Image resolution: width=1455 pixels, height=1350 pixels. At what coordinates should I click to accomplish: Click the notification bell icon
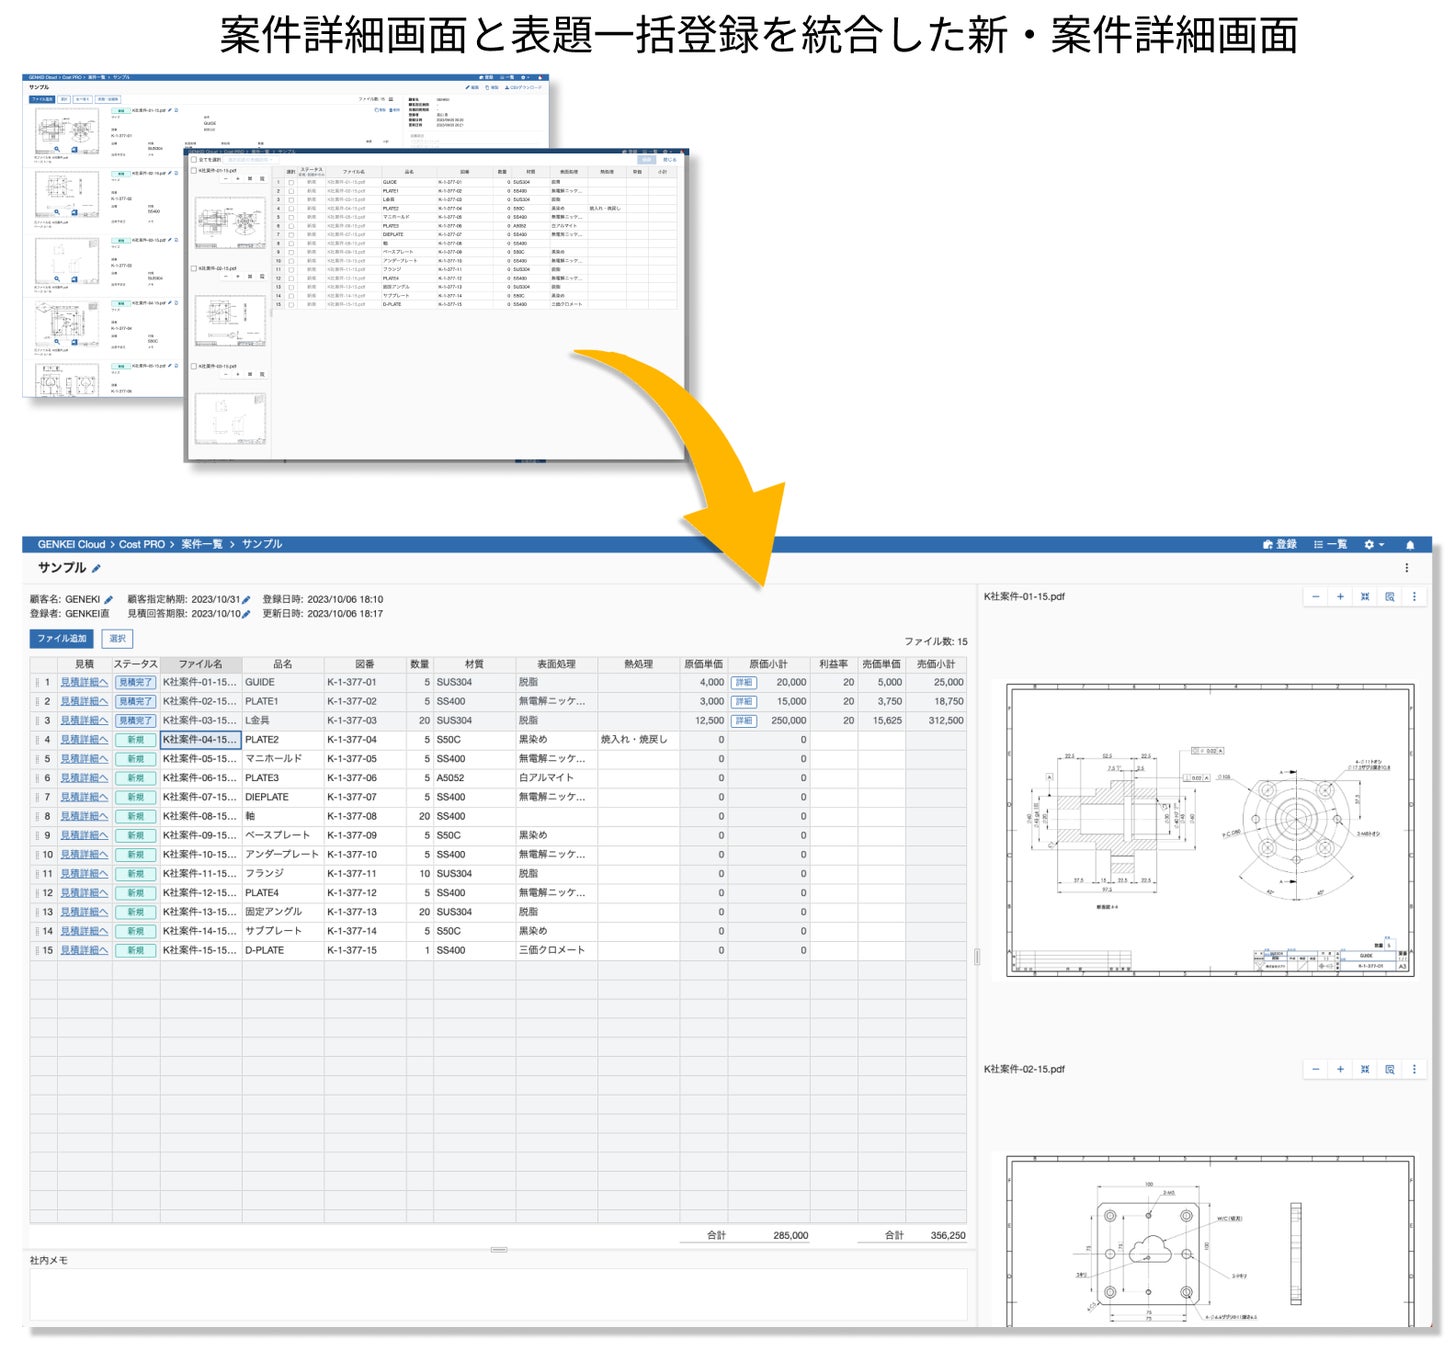[x=1410, y=545]
